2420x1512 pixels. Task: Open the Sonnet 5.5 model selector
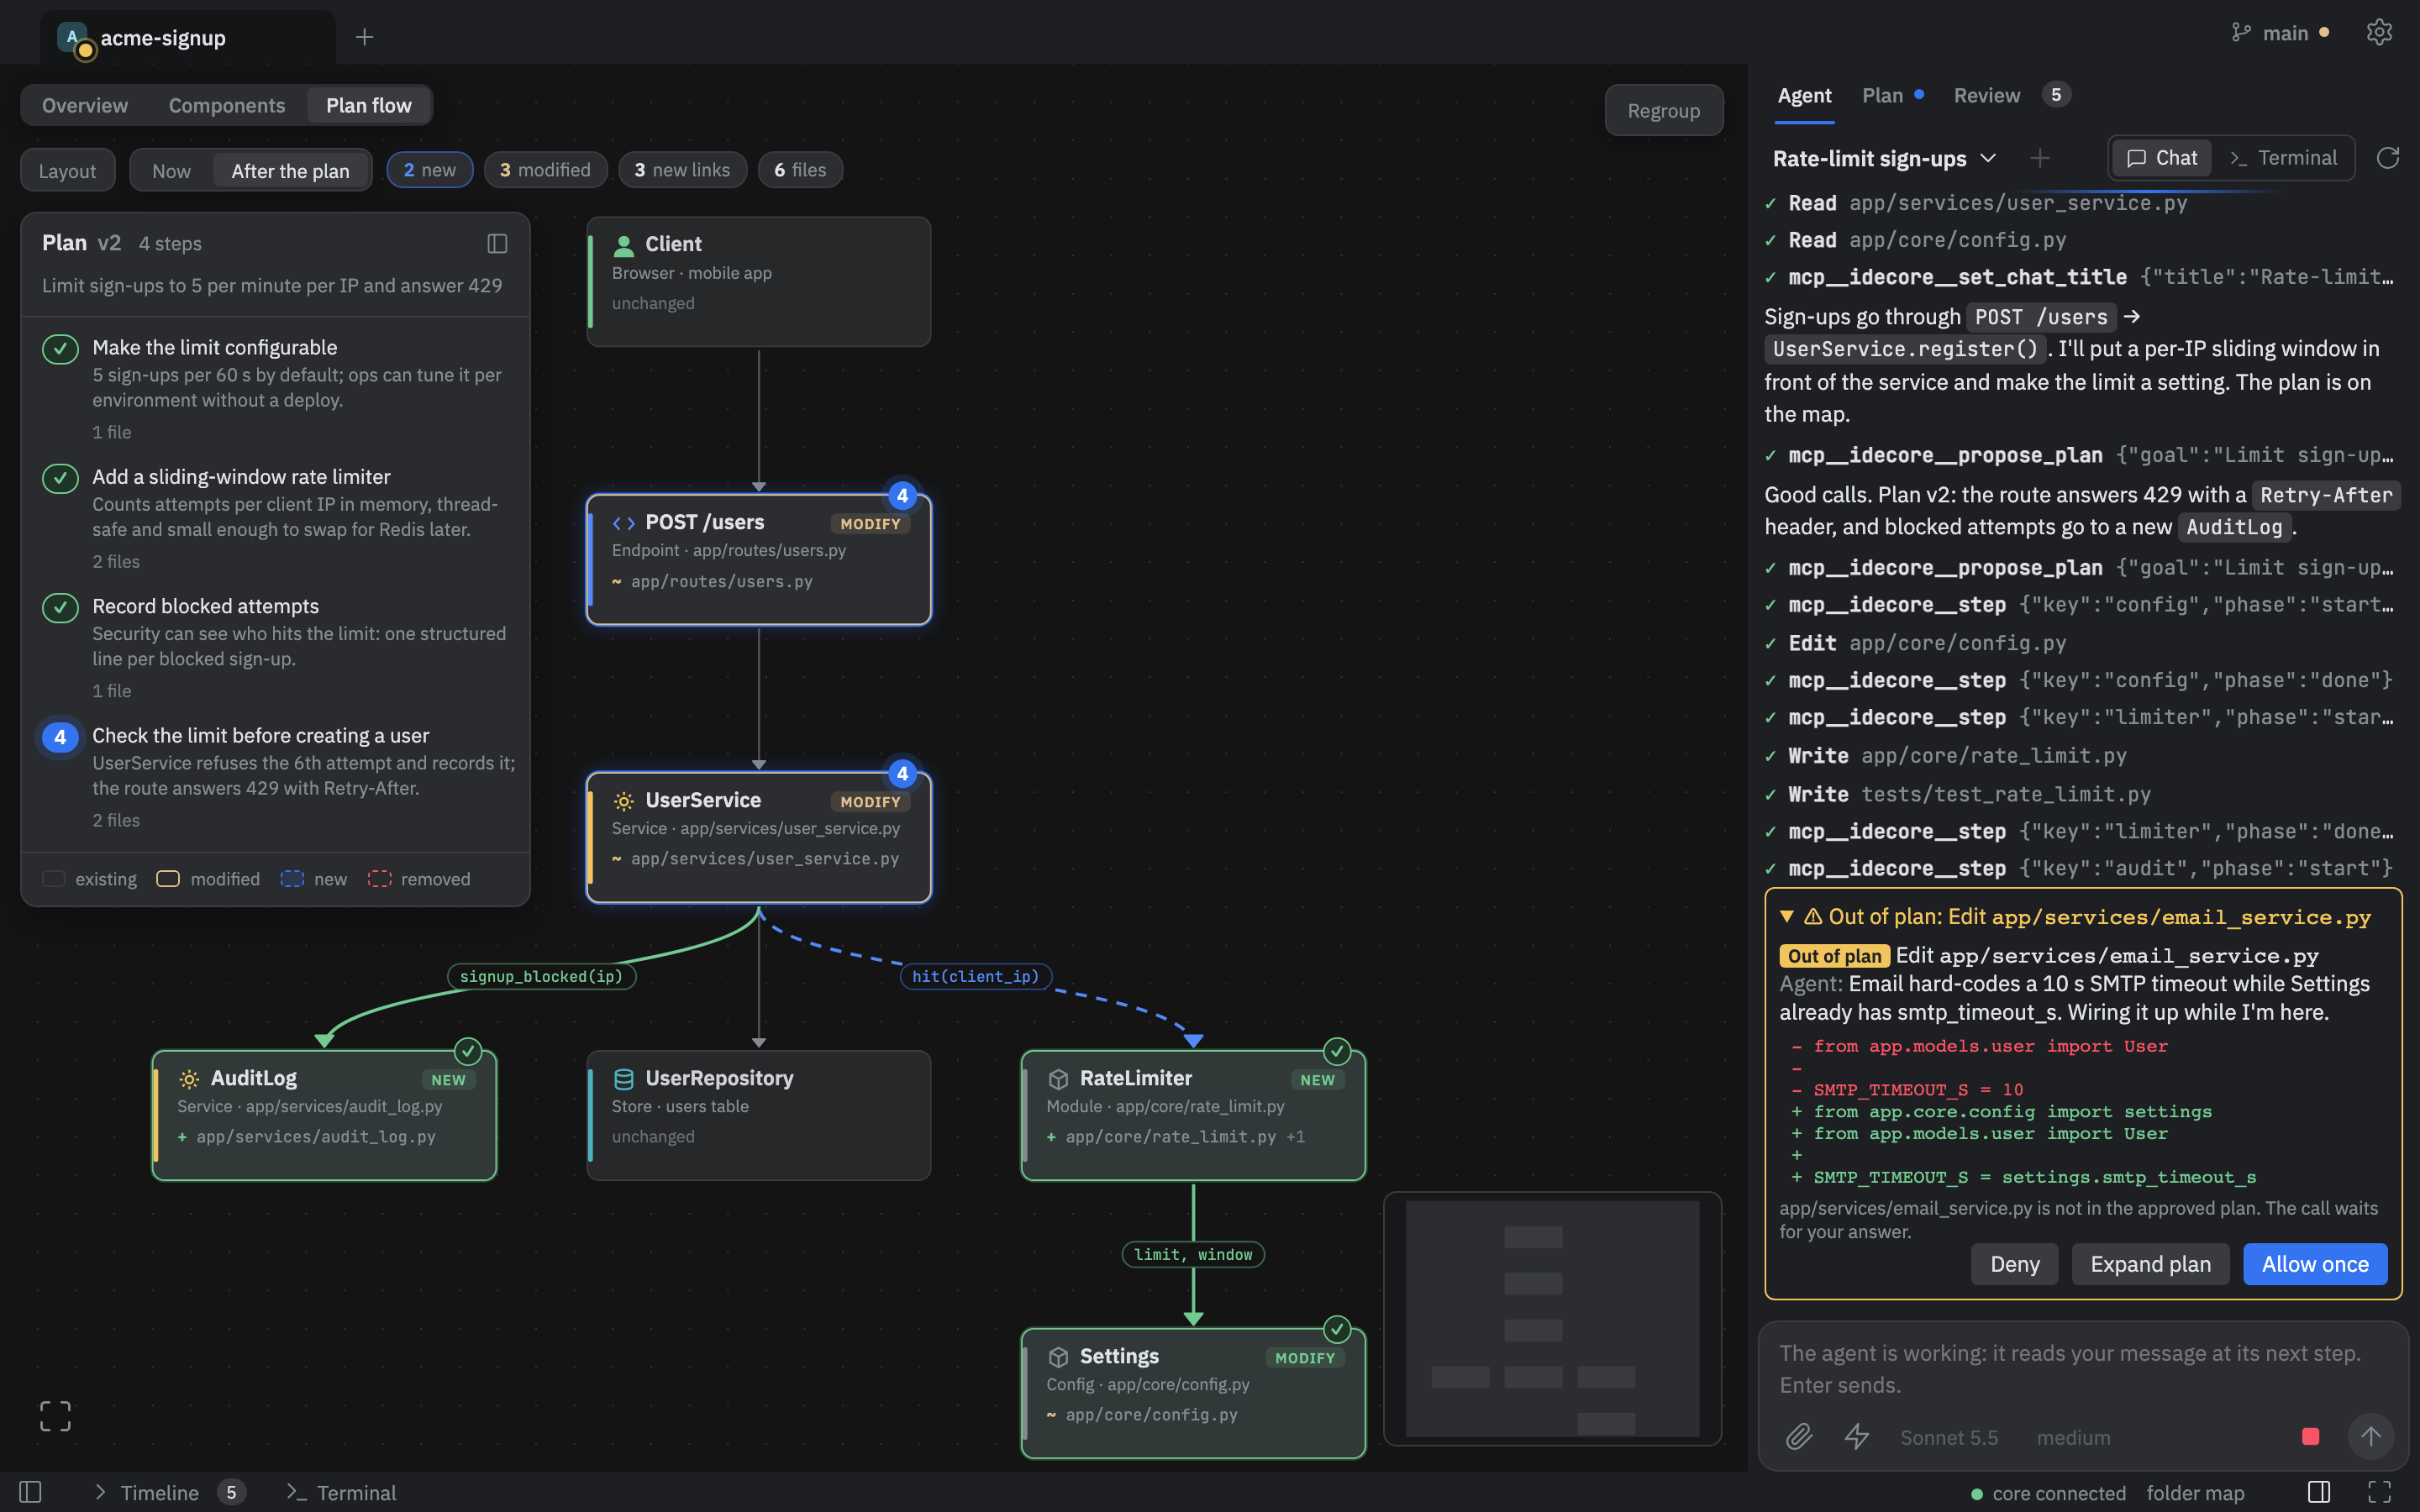pyautogui.click(x=1949, y=1437)
